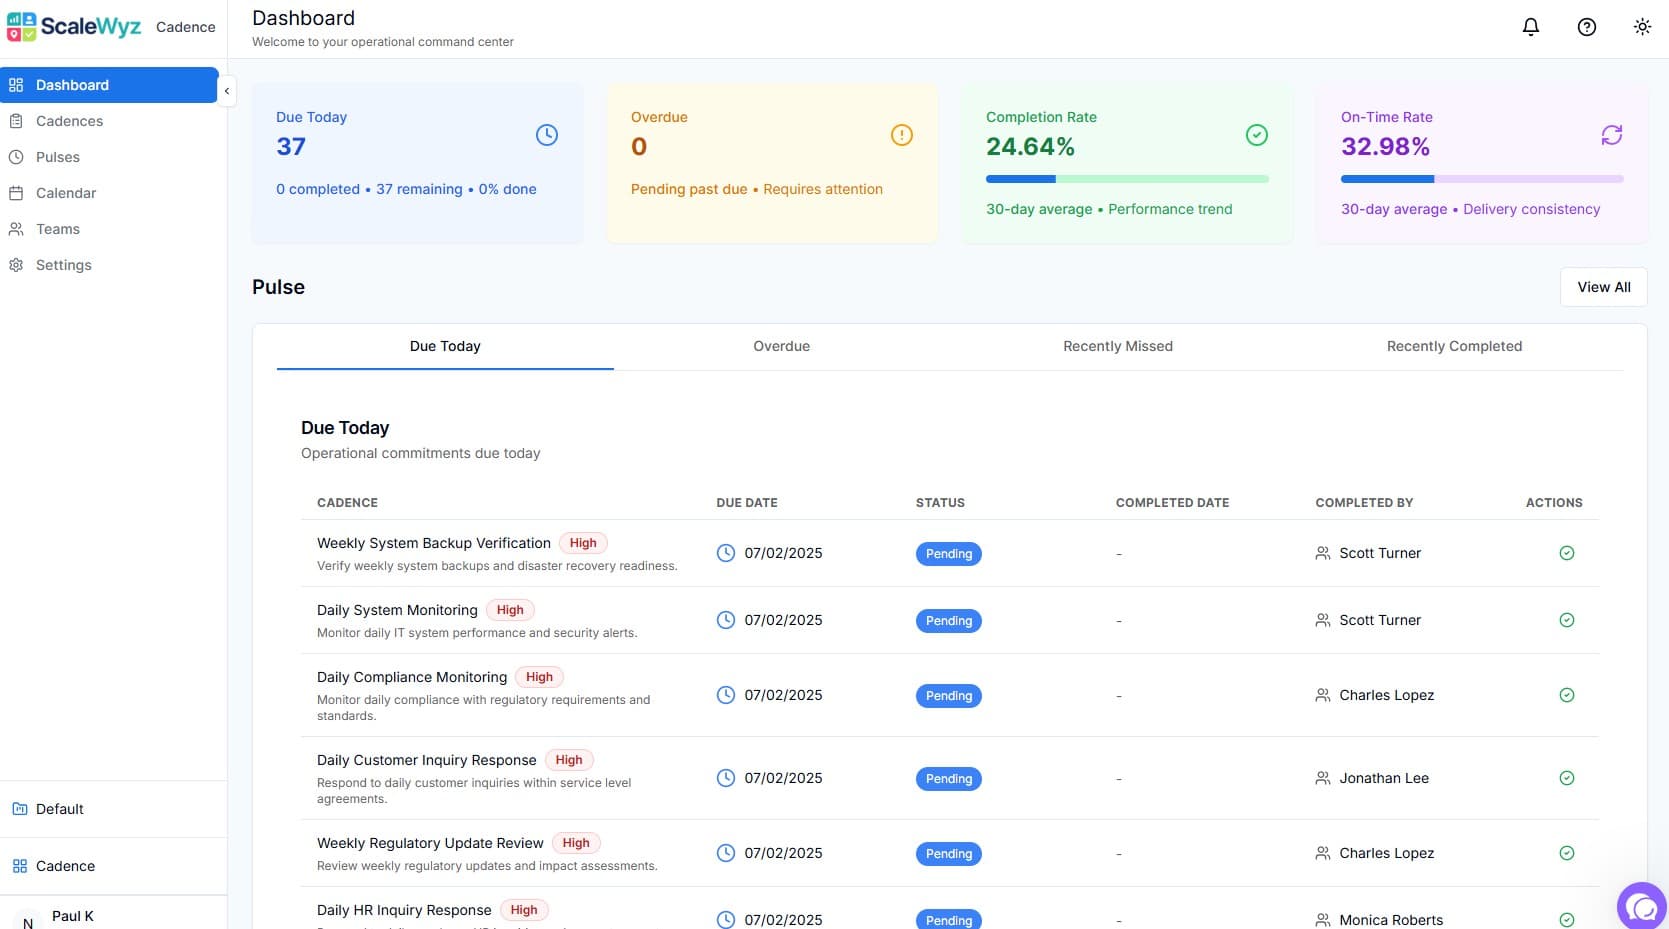Click the Completion Rate progress bar
The image size is (1669, 929).
tap(1127, 179)
